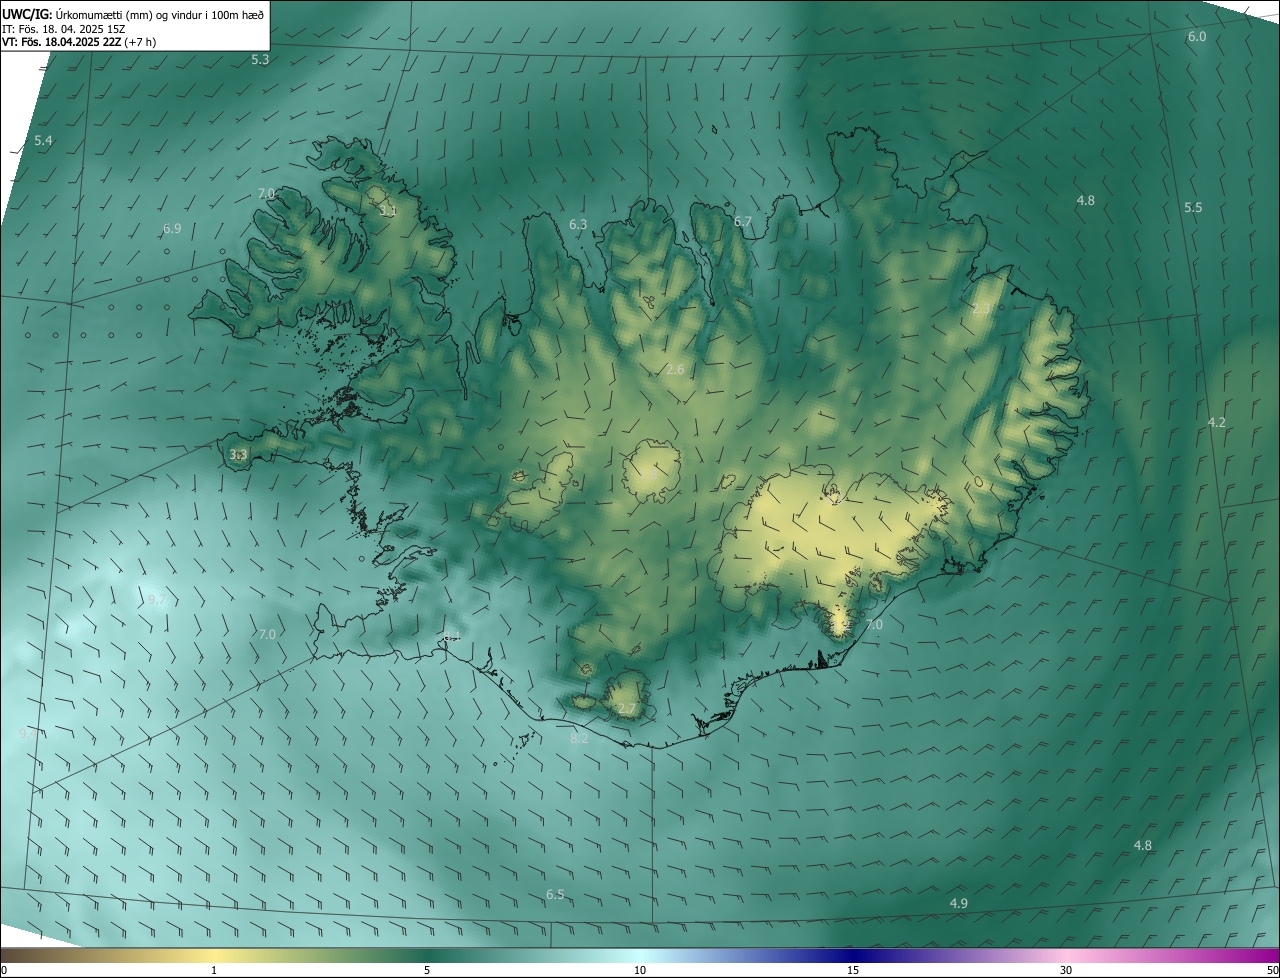The image size is (1280, 978).
Task: Click the 4.2 precipitation value label
Action: tap(1216, 423)
